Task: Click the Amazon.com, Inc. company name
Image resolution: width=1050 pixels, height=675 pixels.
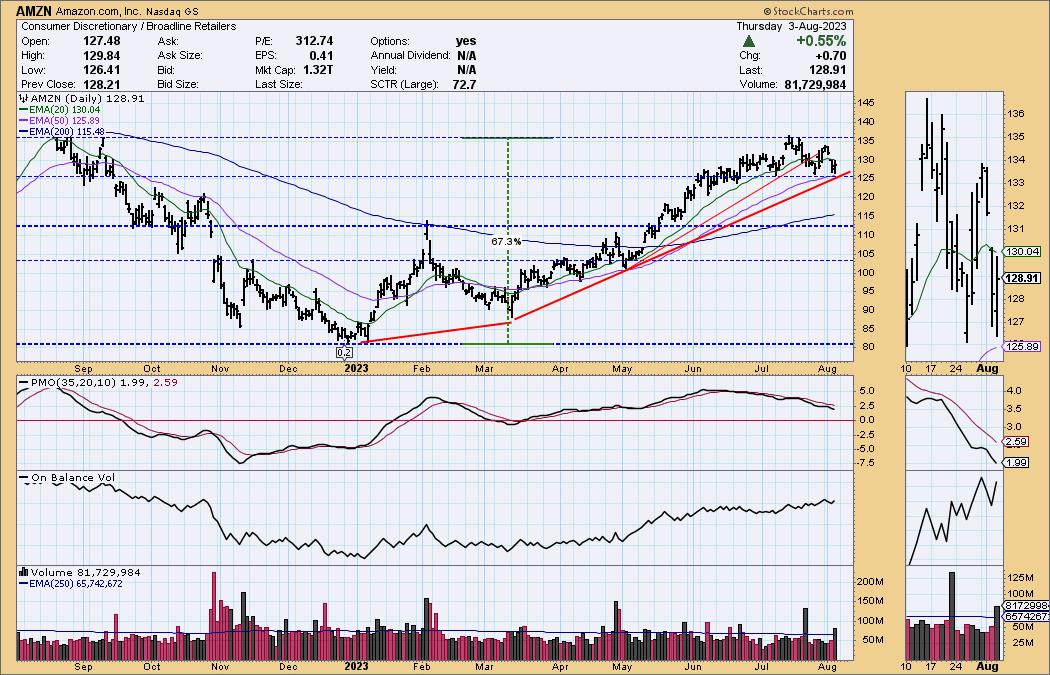Action: [96, 11]
